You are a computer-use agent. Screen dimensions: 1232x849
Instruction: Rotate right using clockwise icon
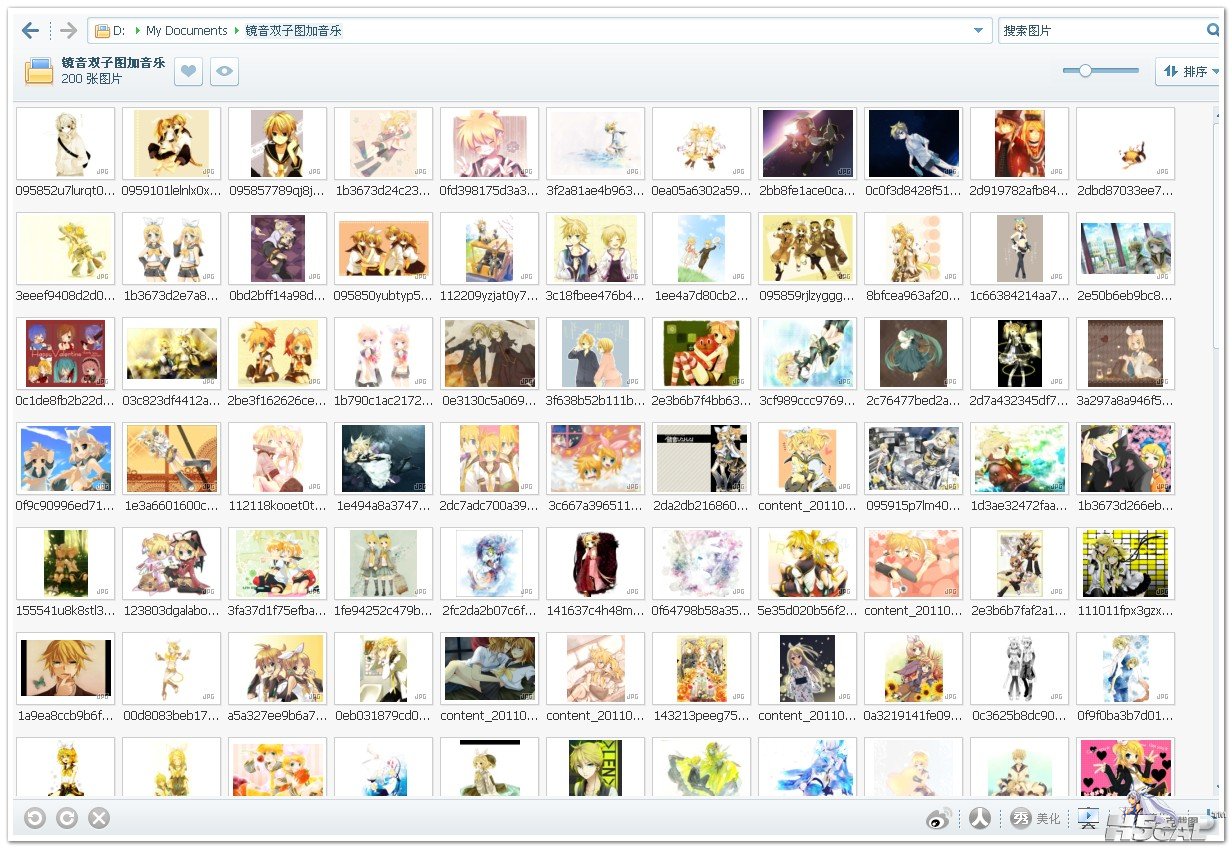[67, 818]
